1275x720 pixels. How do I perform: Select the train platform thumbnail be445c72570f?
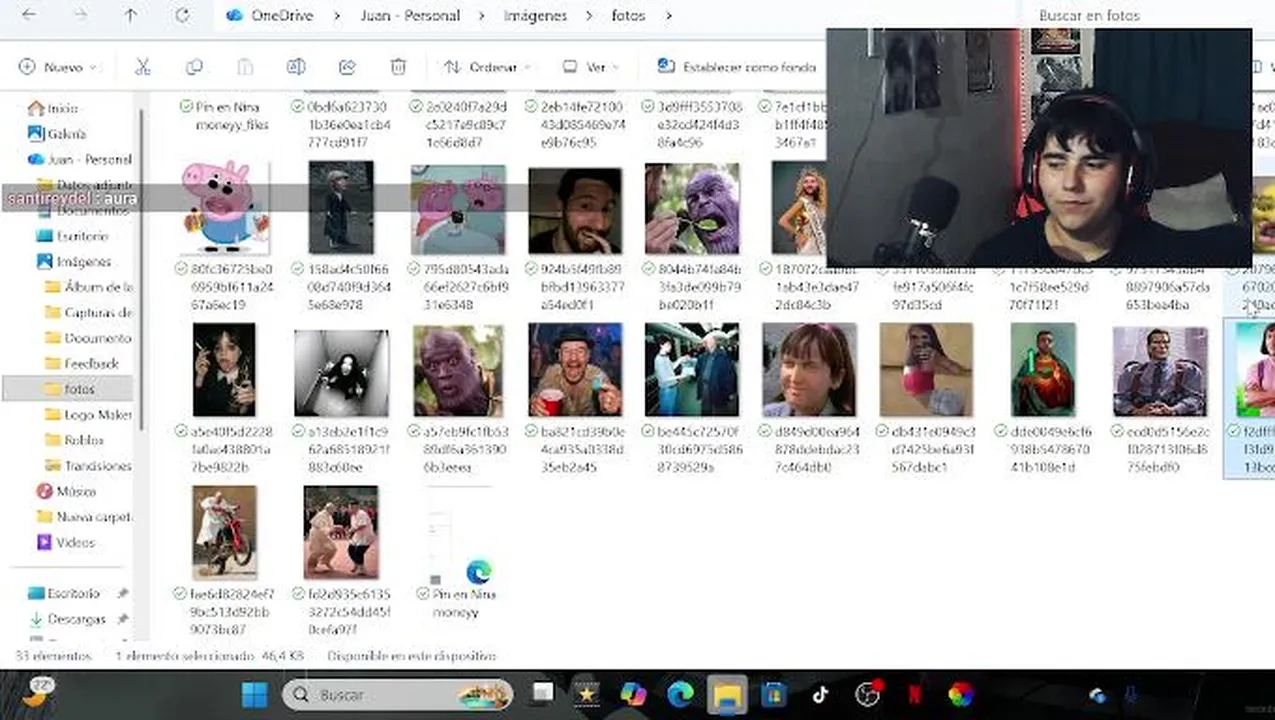[692, 370]
